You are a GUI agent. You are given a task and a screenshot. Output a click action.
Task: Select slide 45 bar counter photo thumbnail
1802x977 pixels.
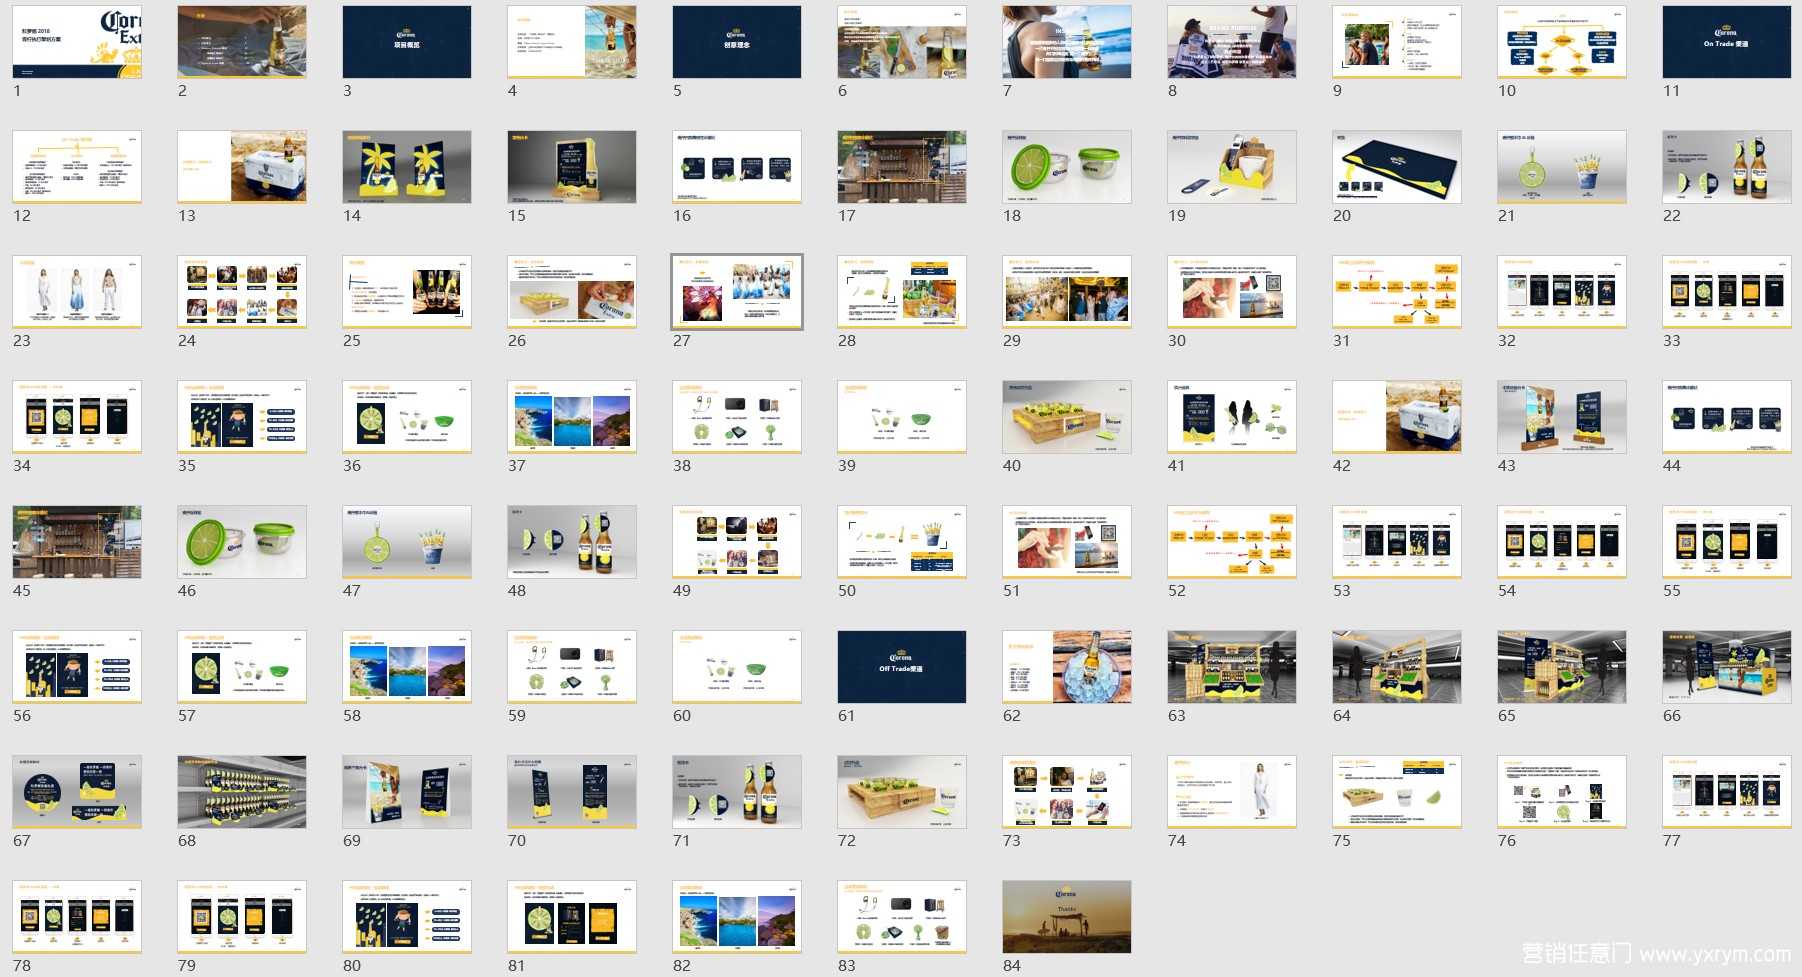click(x=77, y=542)
